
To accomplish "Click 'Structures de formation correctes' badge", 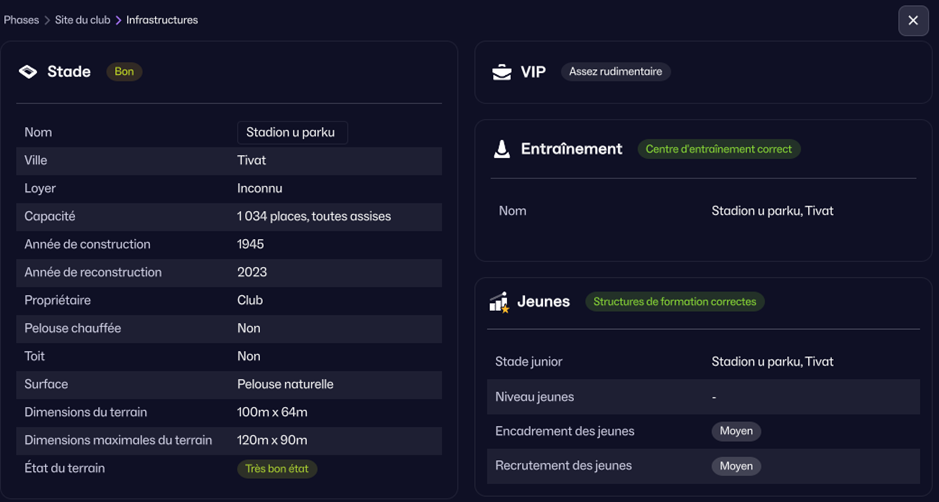I will (674, 302).
